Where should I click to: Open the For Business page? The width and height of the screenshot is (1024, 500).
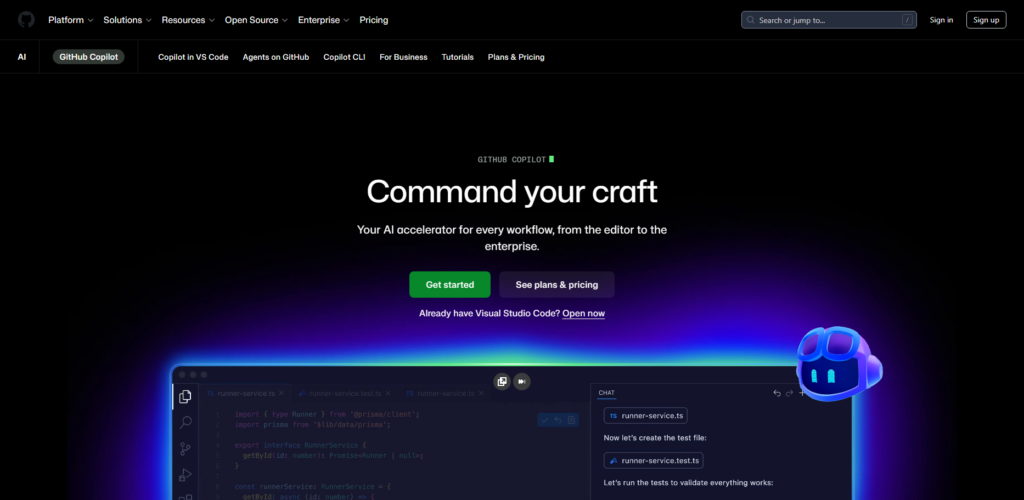click(404, 57)
